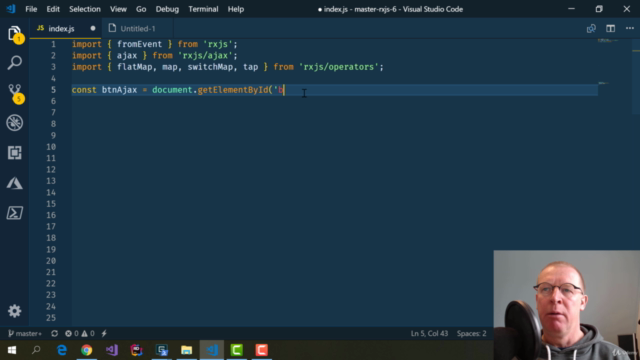Screen dimensions: 640x360
Task: Click btnAjax variable on line 5
Action: (119, 90)
